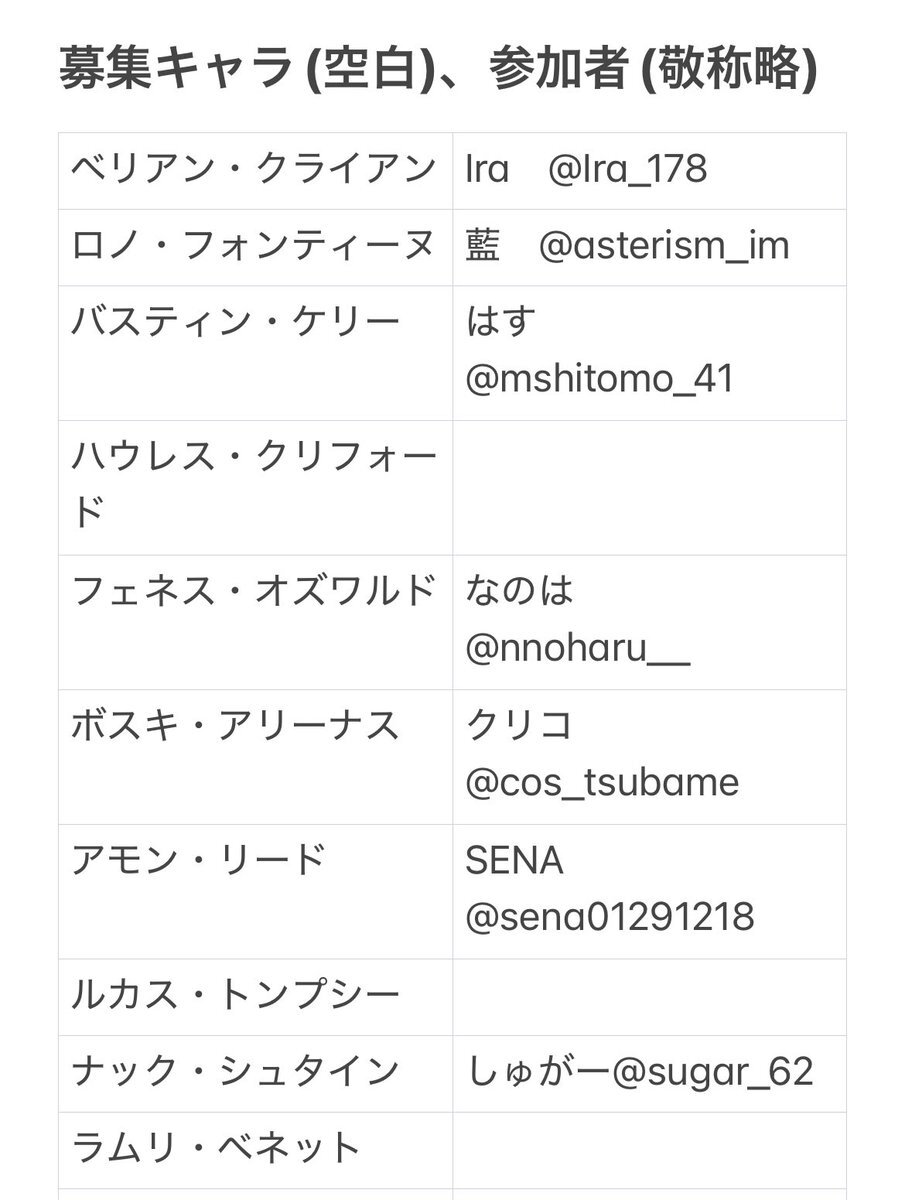Click the アモン・リード character name
The height and width of the screenshot is (1200, 905).
click(198, 860)
